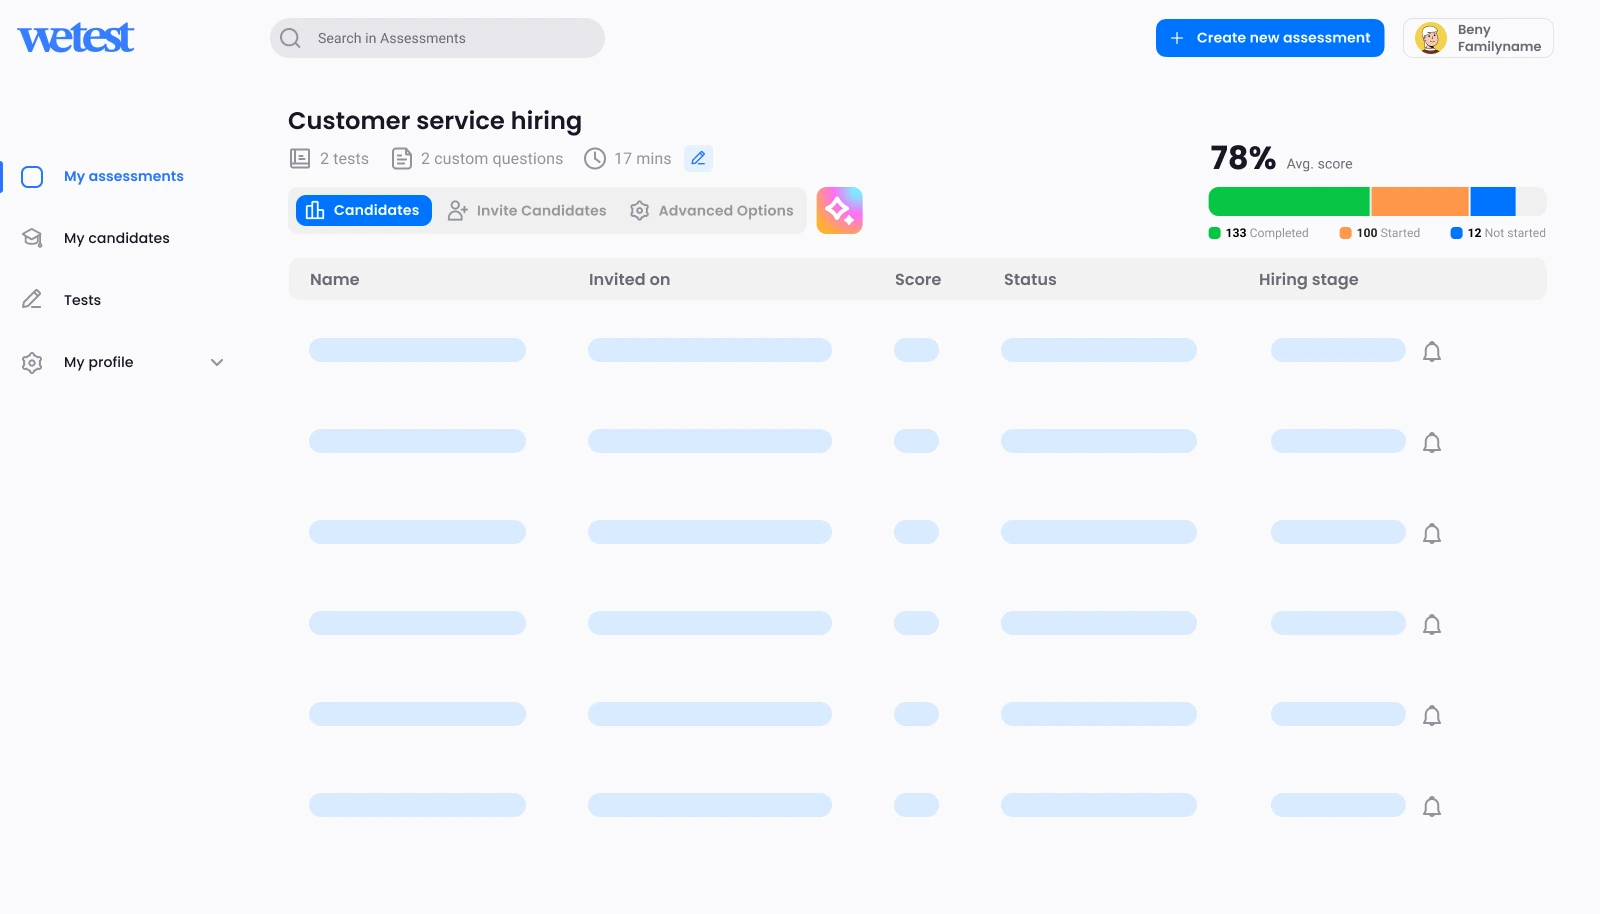The width and height of the screenshot is (1600, 914).
Task: Click the Customer service hiring title
Action: tap(435, 121)
